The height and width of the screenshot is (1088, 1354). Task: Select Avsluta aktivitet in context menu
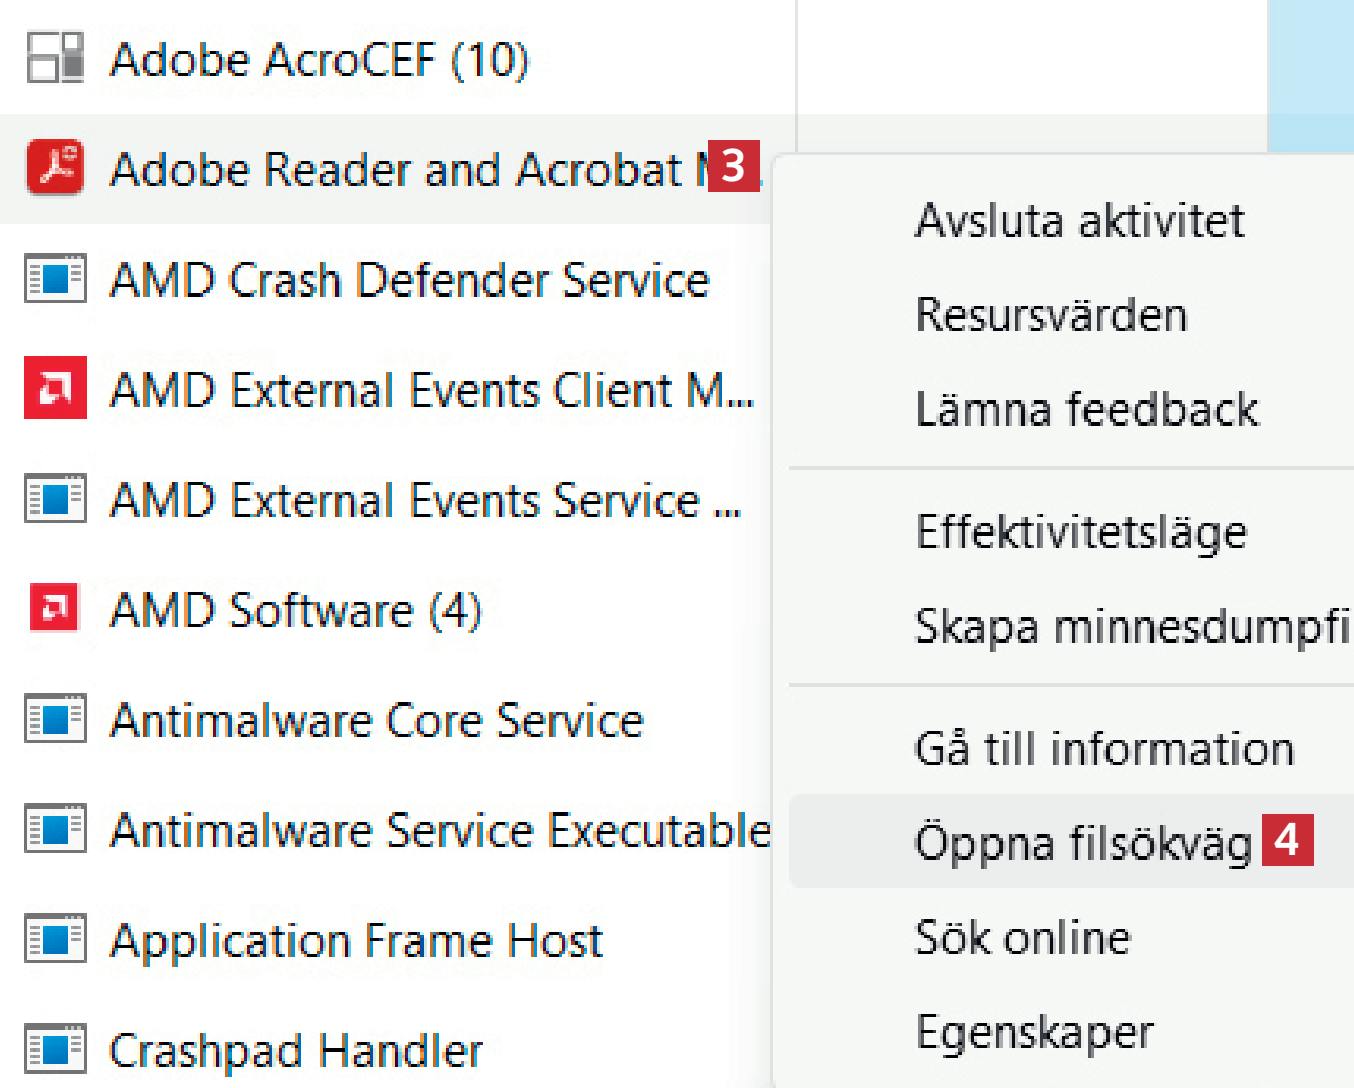point(1080,221)
